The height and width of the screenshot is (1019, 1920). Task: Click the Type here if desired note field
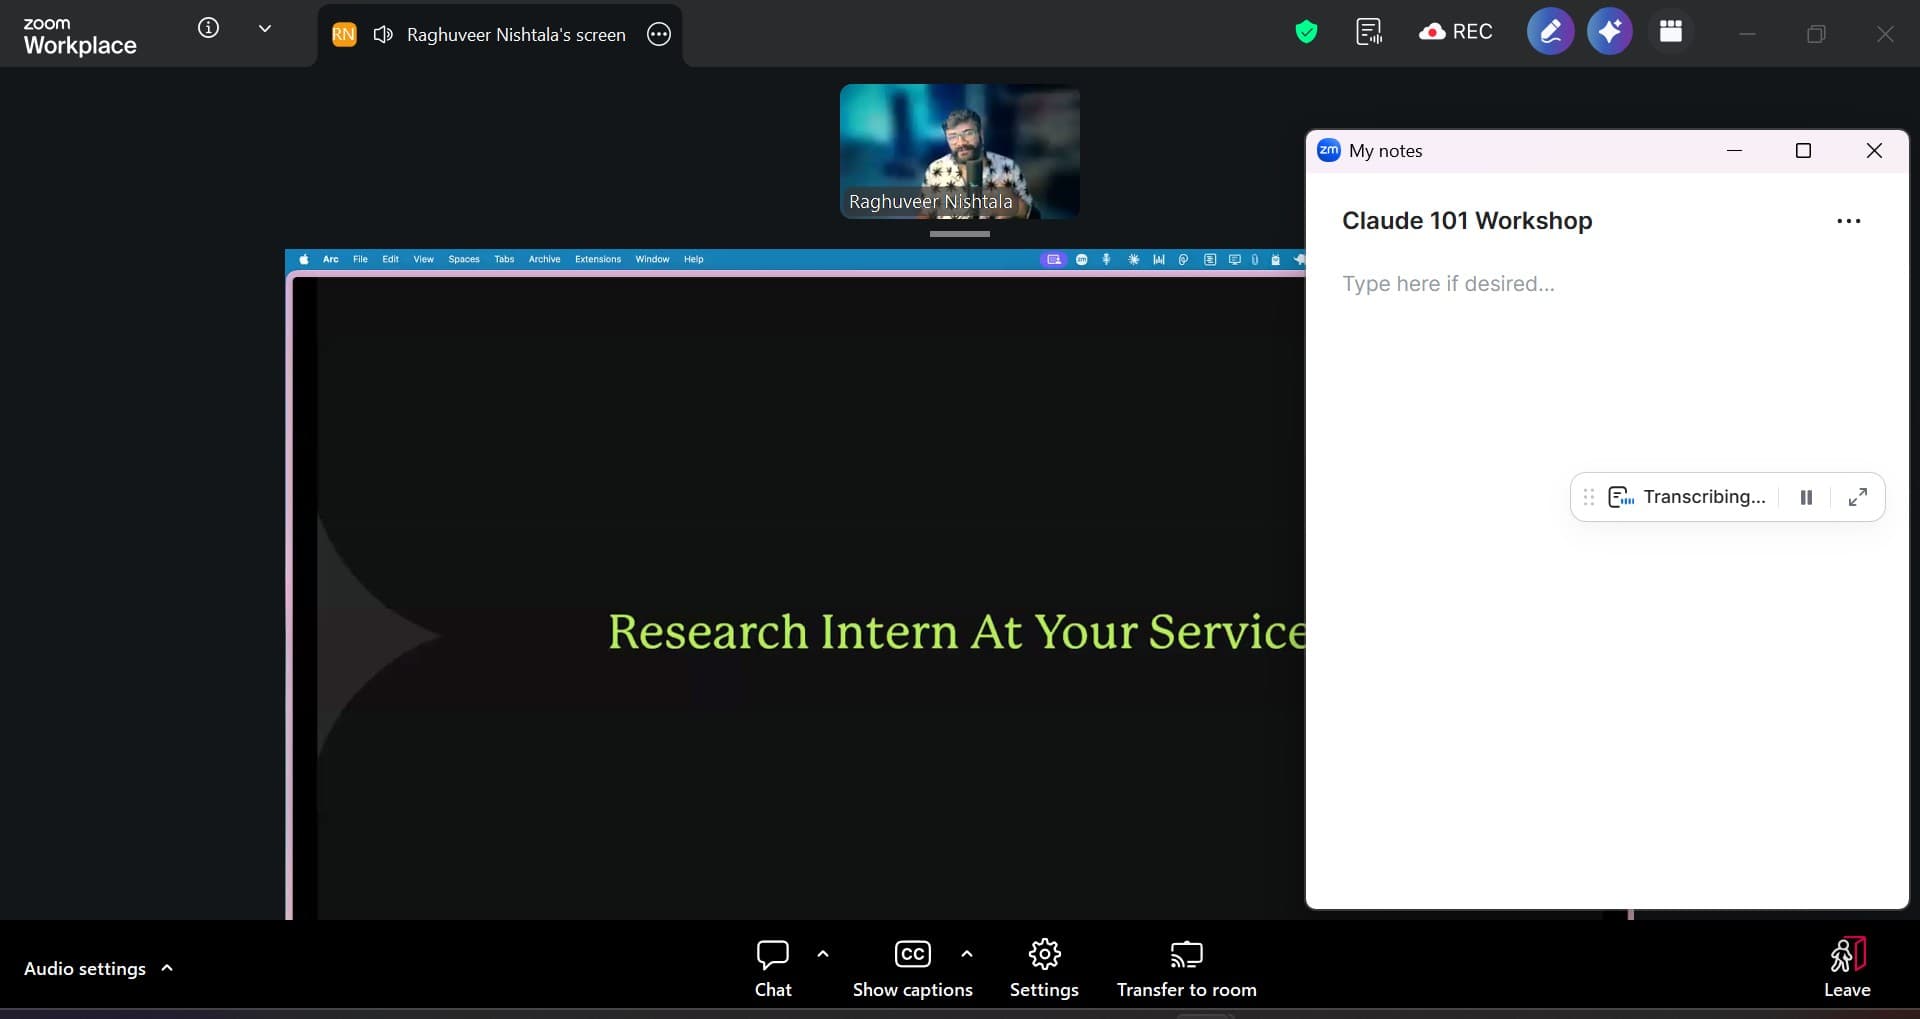coord(1448,284)
